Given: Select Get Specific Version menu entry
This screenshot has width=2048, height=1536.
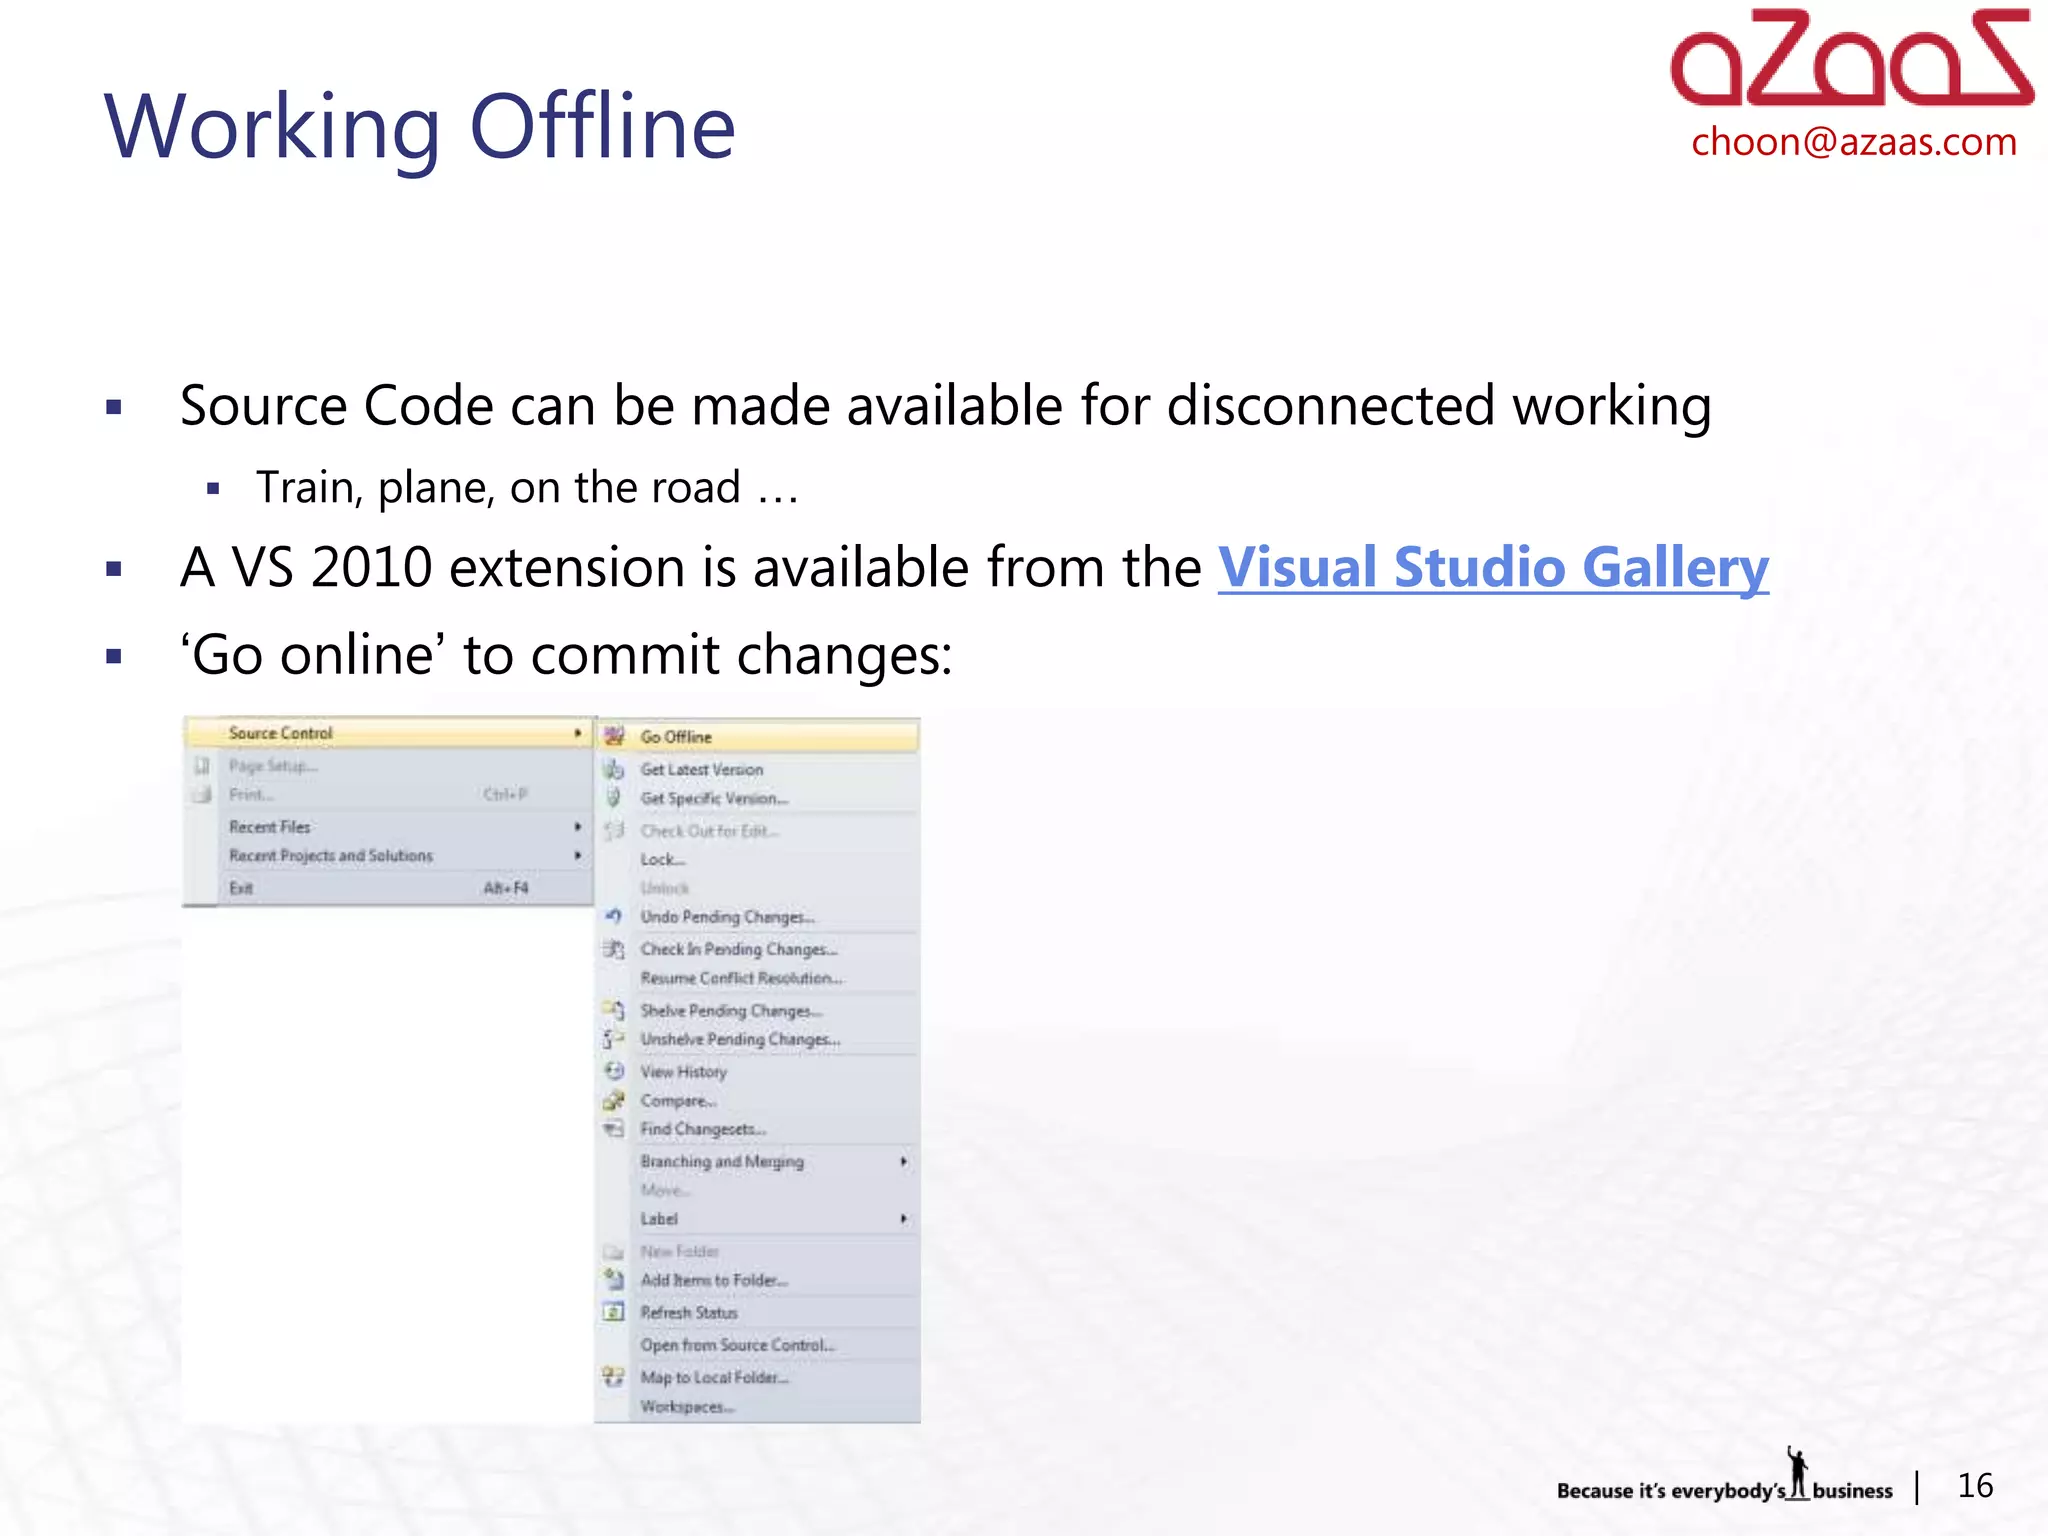Looking at the screenshot, I should pyautogui.click(x=714, y=798).
